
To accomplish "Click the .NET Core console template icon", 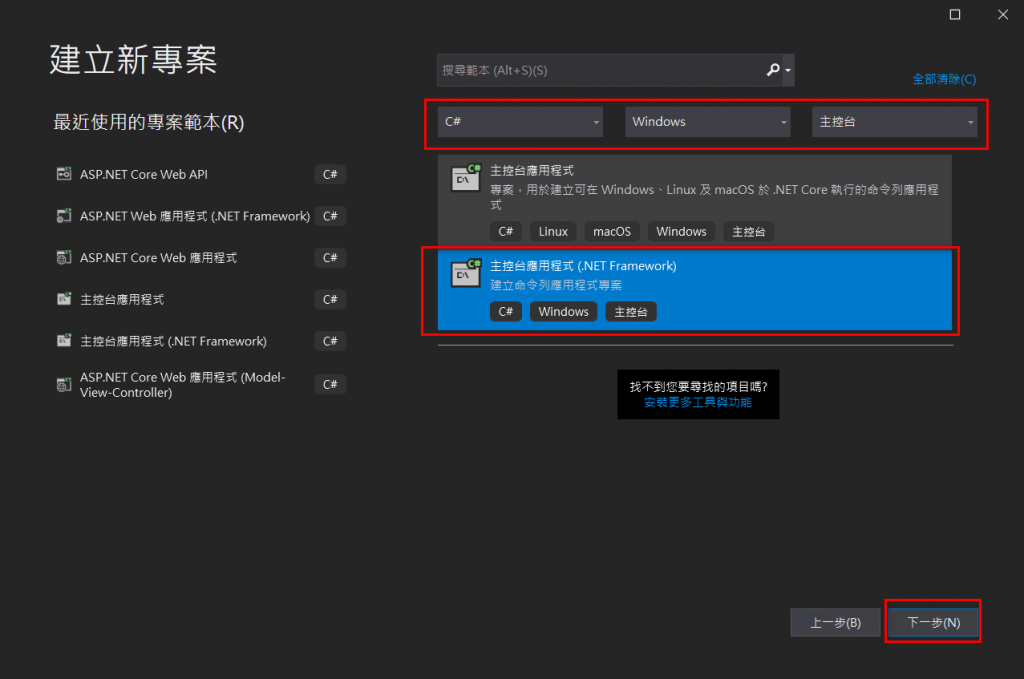I will 466,178.
